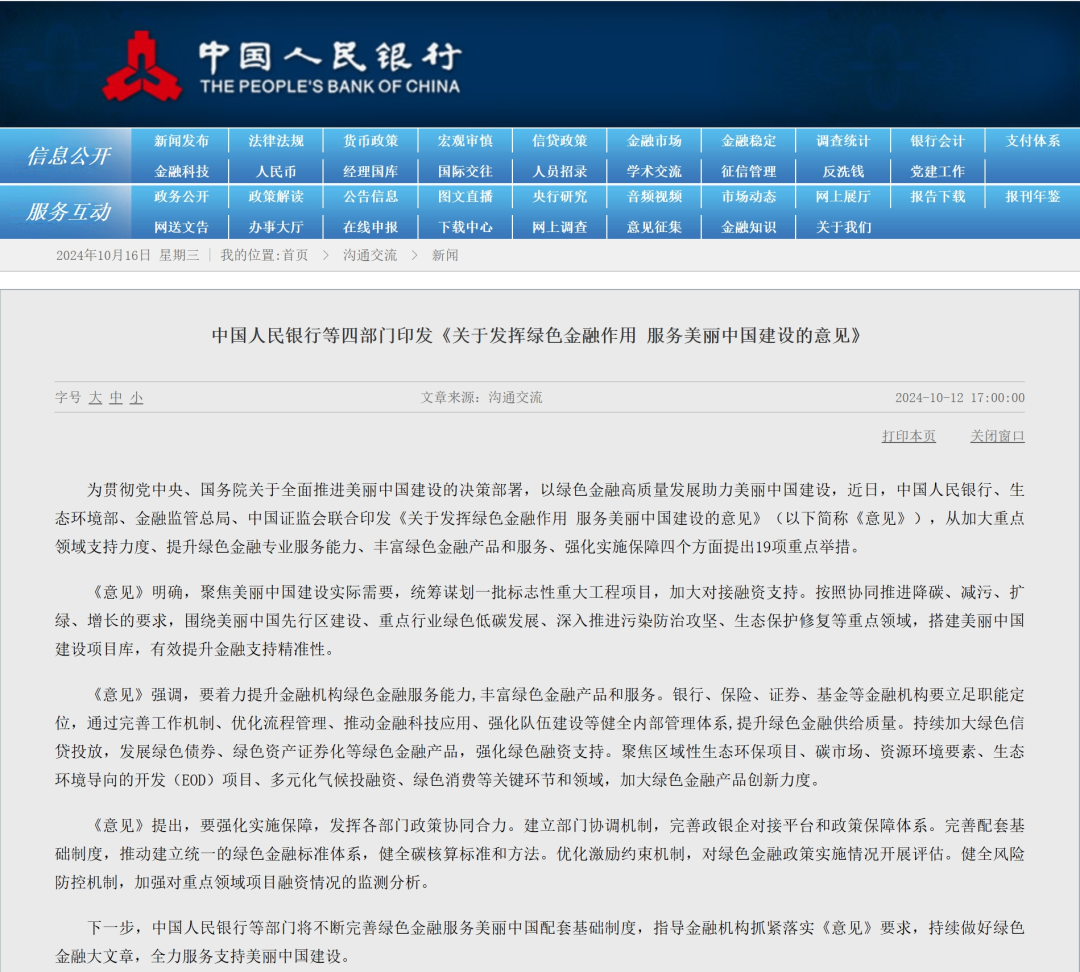Open 音频视频 link
1080x972 pixels.
click(654, 197)
